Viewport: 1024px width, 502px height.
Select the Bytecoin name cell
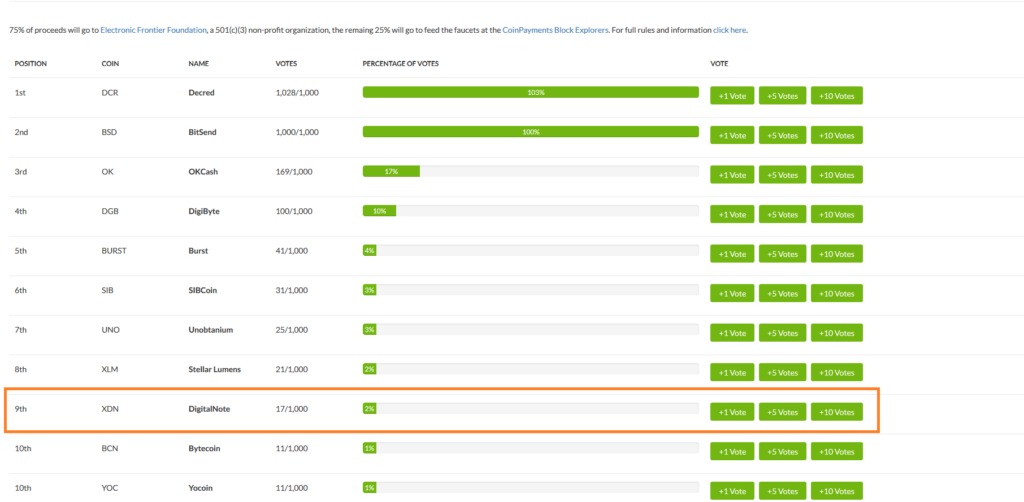click(x=204, y=448)
